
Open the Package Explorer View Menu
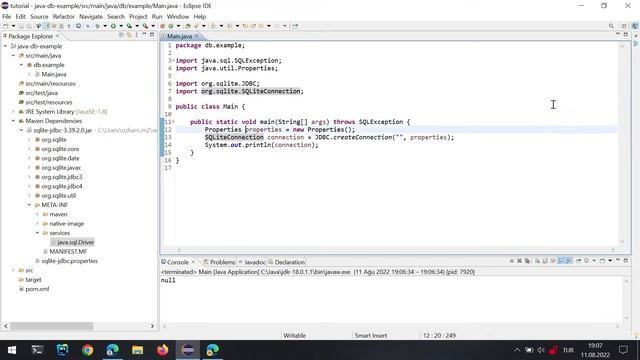click(x=136, y=35)
